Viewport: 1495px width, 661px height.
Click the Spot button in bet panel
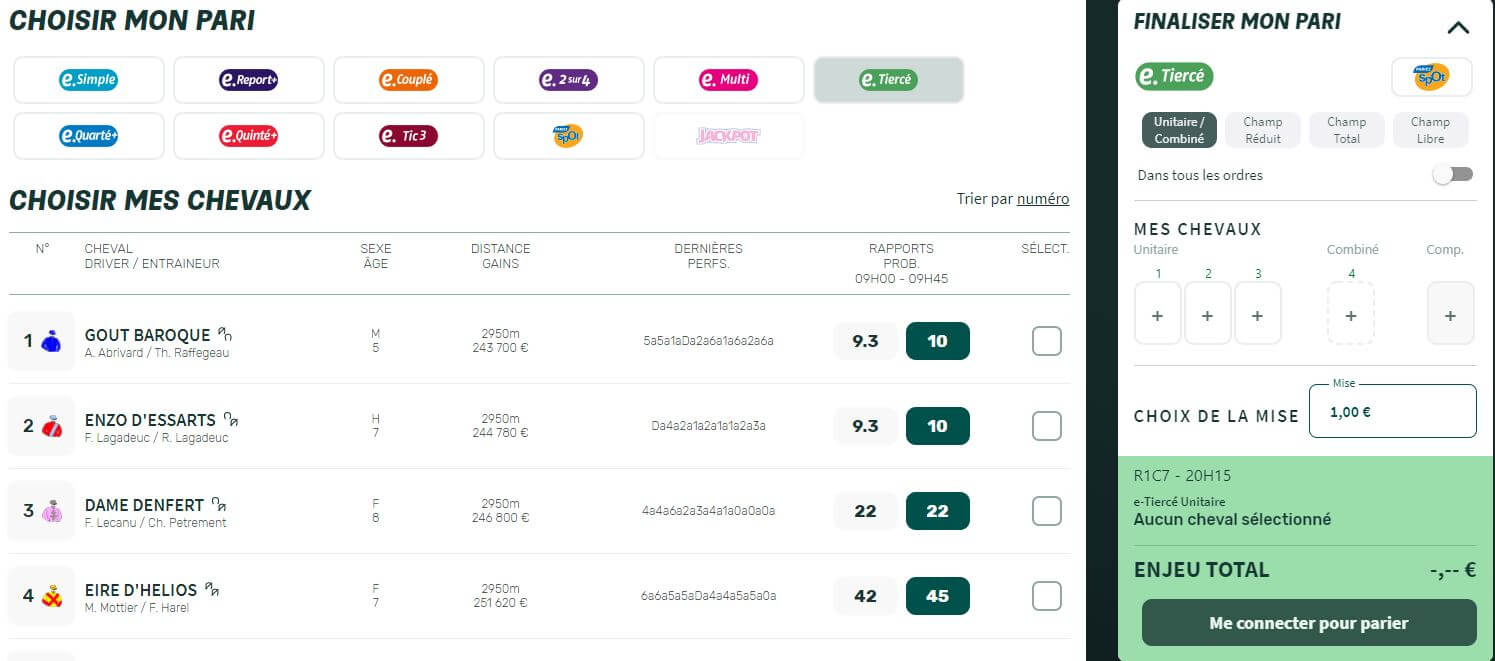1431,77
